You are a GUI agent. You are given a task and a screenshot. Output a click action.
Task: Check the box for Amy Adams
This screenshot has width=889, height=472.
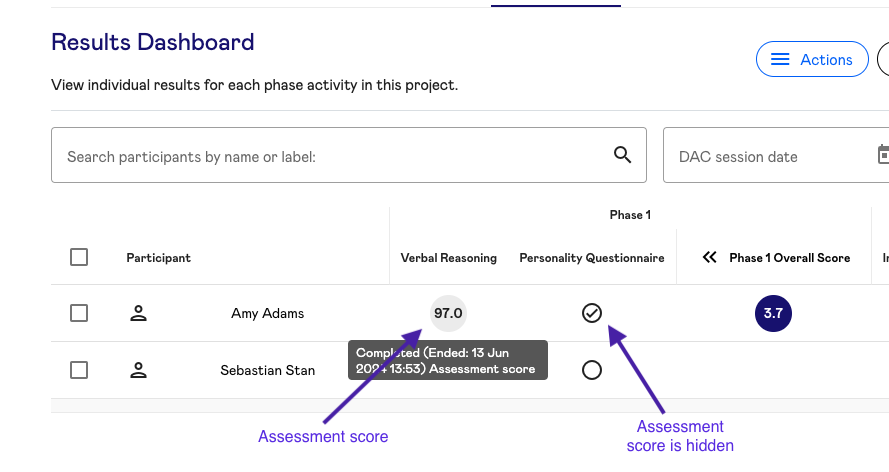click(x=79, y=313)
